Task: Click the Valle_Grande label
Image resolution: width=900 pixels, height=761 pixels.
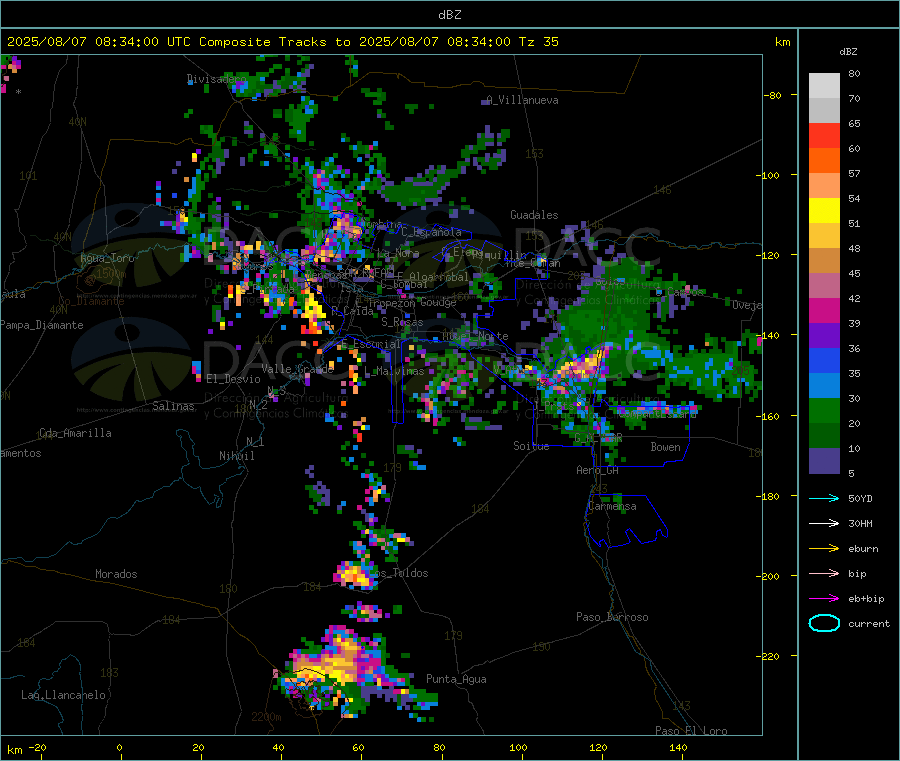Action: [x=297, y=368]
